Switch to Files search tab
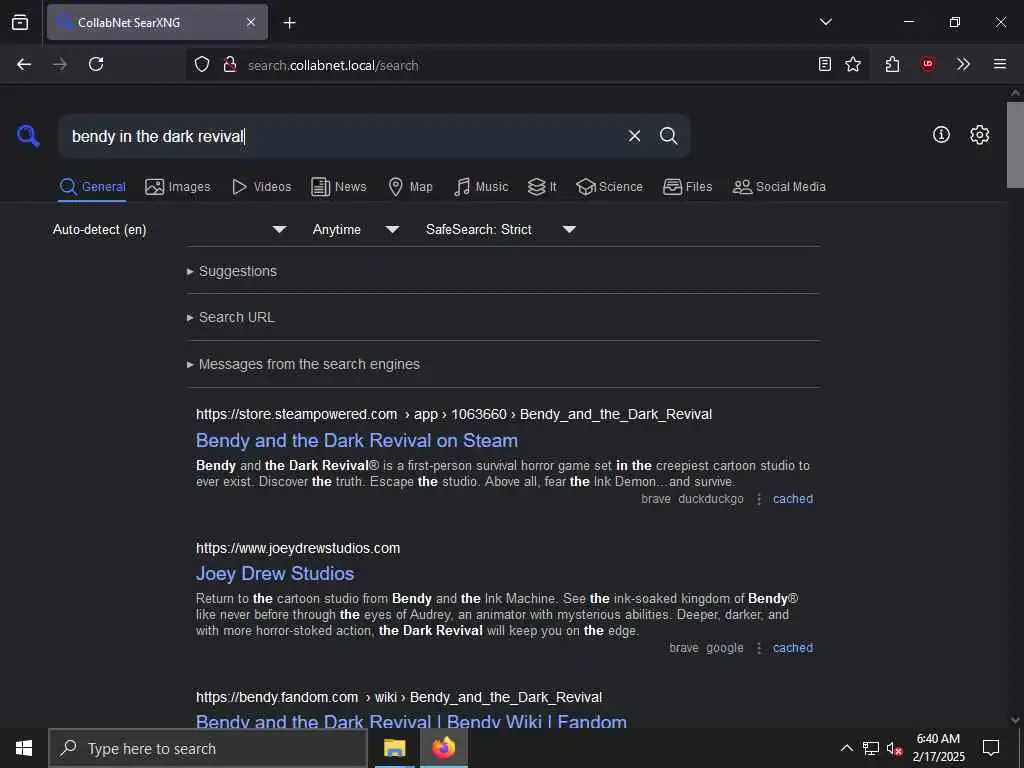 click(x=687, y=187)
